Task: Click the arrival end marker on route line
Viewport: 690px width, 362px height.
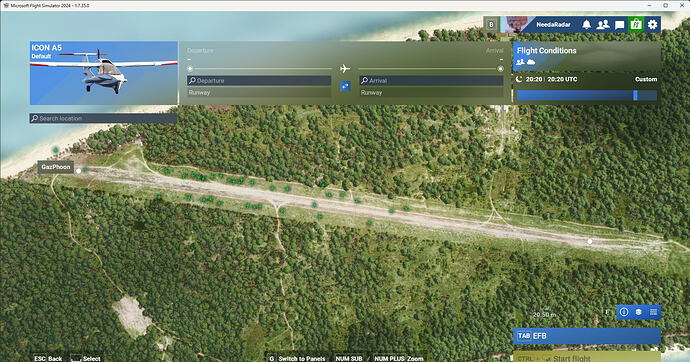Action: tap(500, 69)
